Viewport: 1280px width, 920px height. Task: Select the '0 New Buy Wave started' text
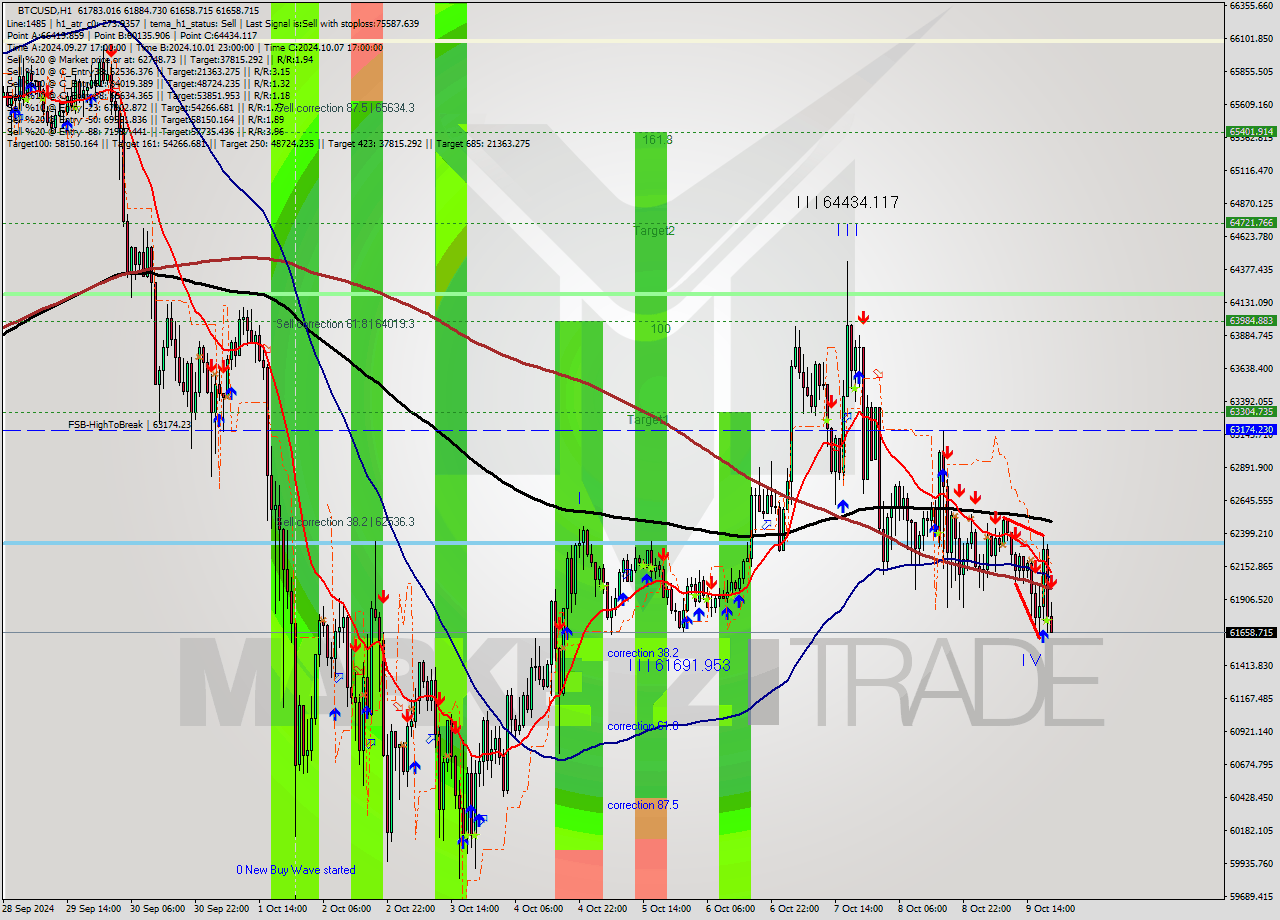(x=296, y=870)
